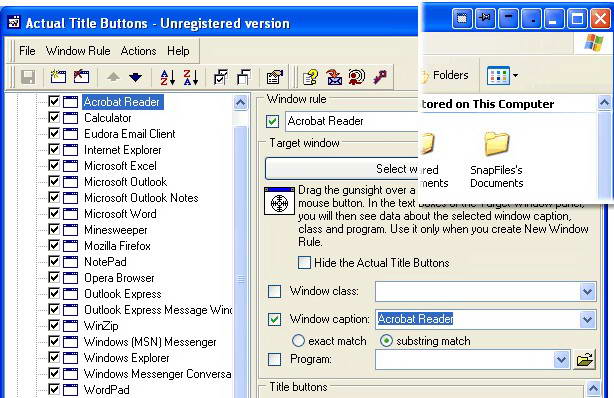Image resolution: width=614 pixels, height=398 pixels.
Task: Uncheck the Calculator rule checkbox
Action: (54, 118)
